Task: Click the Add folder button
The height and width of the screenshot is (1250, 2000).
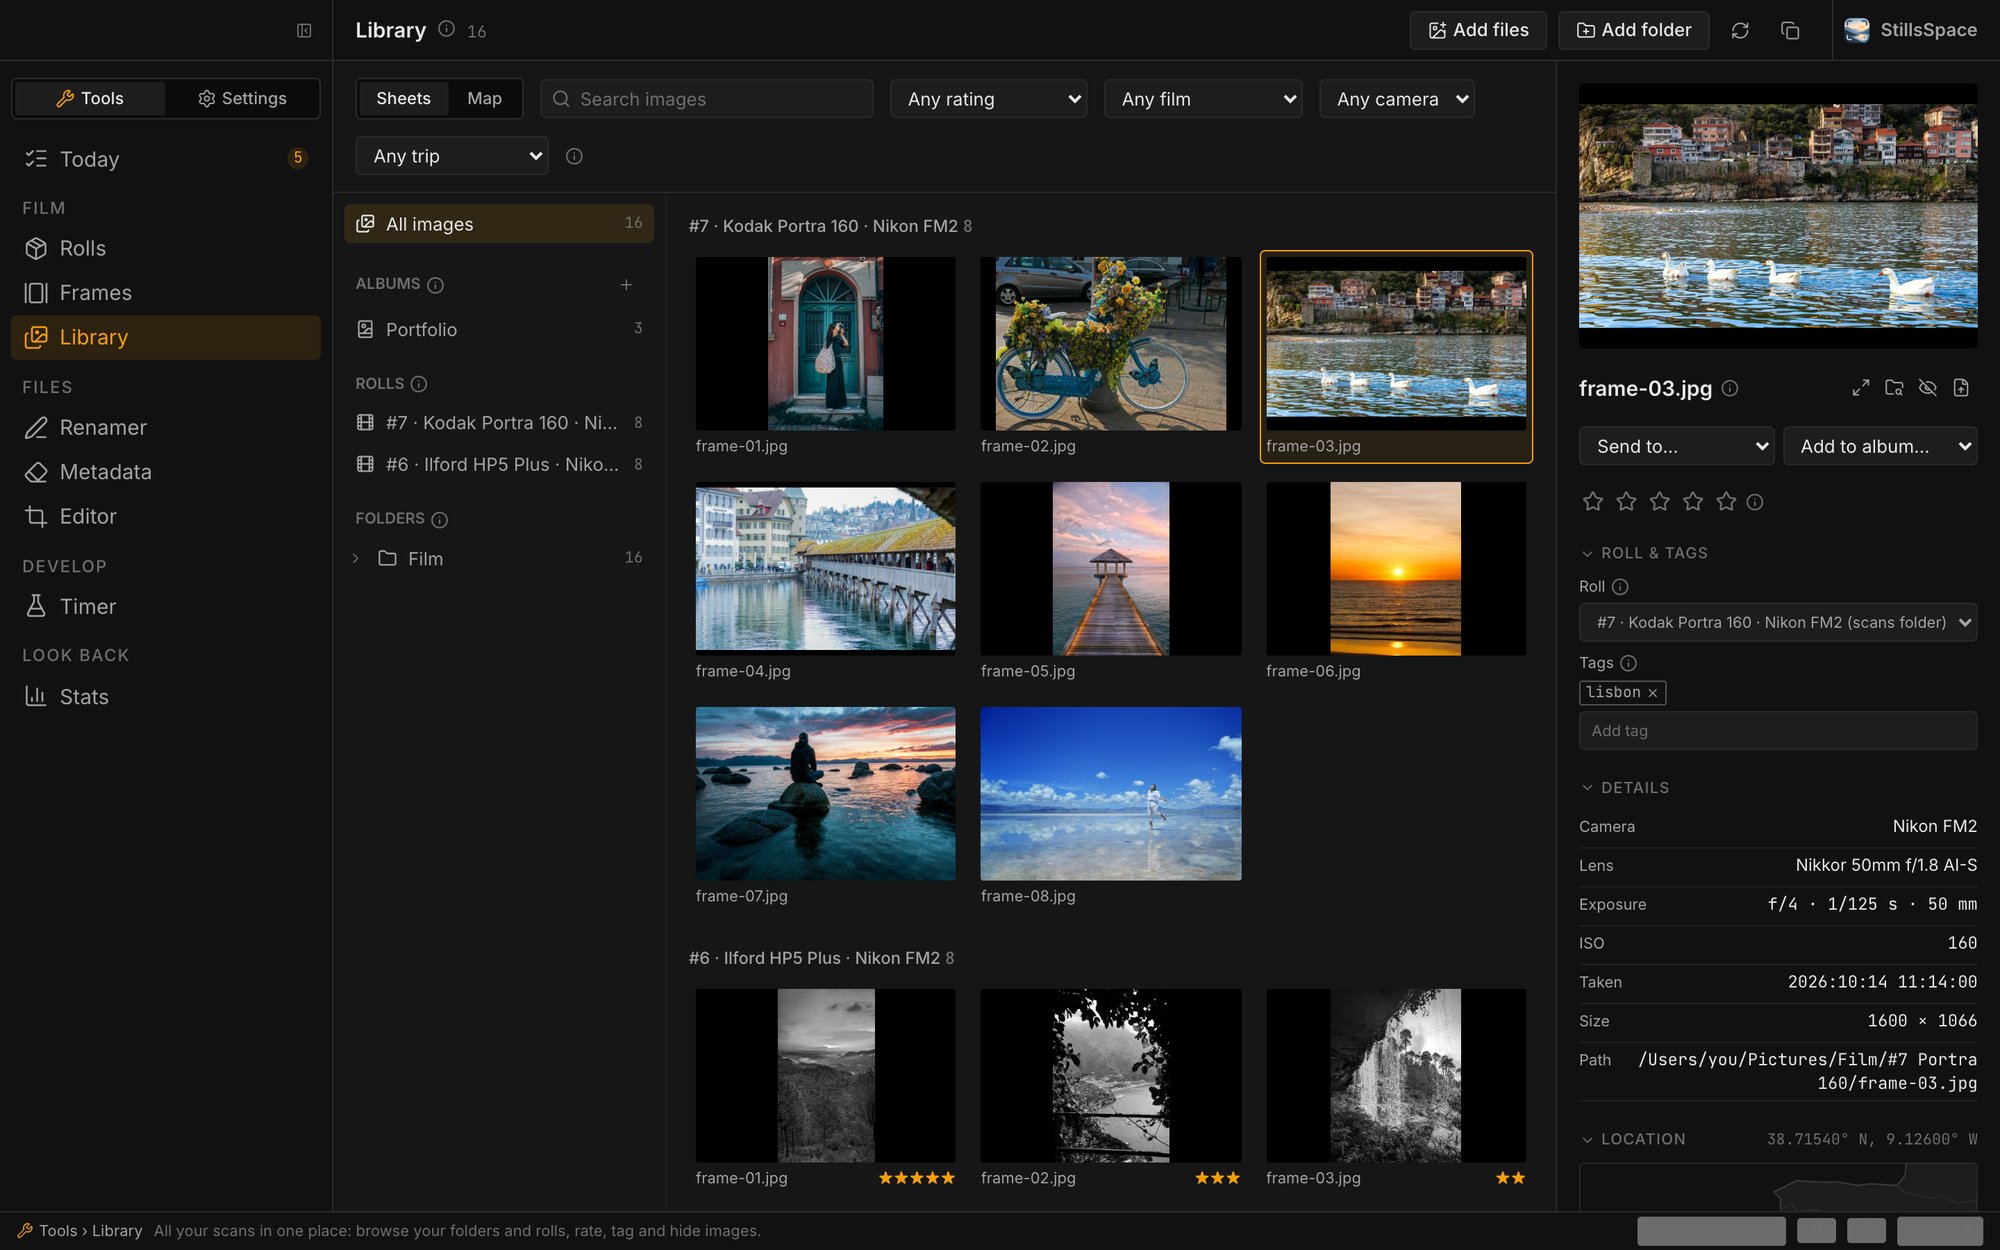Action: [1634, 30]
